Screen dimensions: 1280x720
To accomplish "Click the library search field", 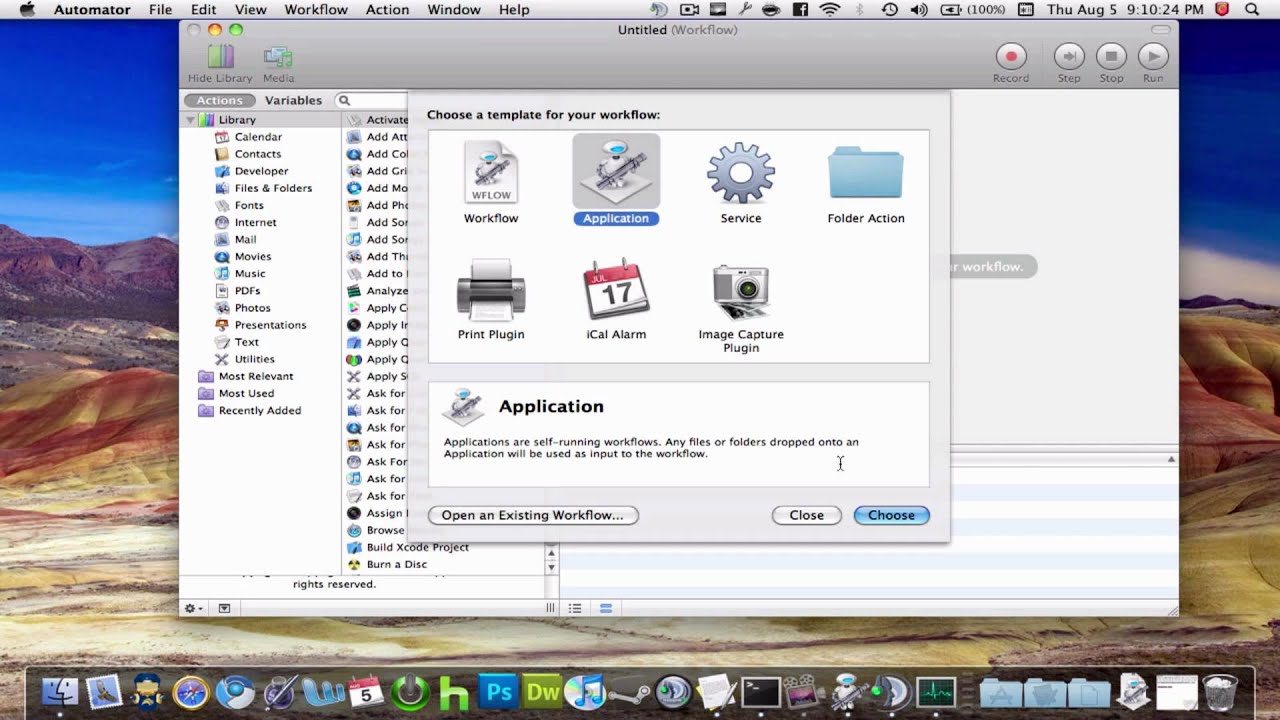I will (x=372, y=100).
